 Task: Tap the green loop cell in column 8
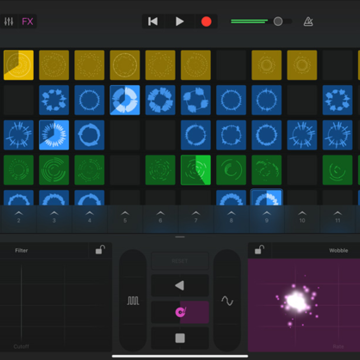pos(231,170)
